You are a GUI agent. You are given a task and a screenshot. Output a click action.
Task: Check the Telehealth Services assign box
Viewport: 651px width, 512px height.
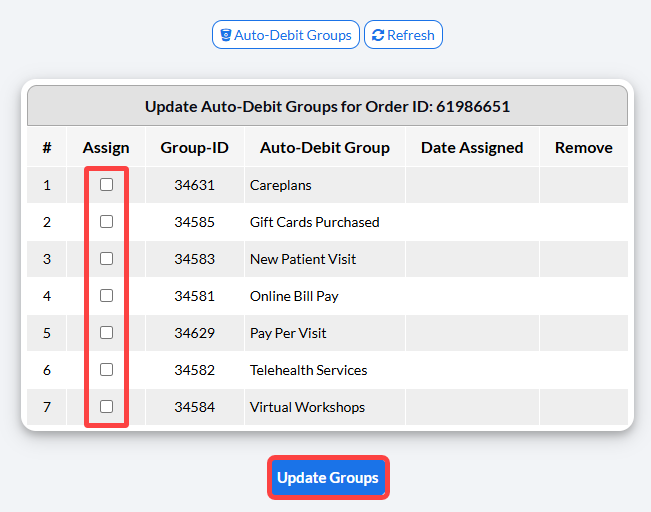tap(106, 370)
